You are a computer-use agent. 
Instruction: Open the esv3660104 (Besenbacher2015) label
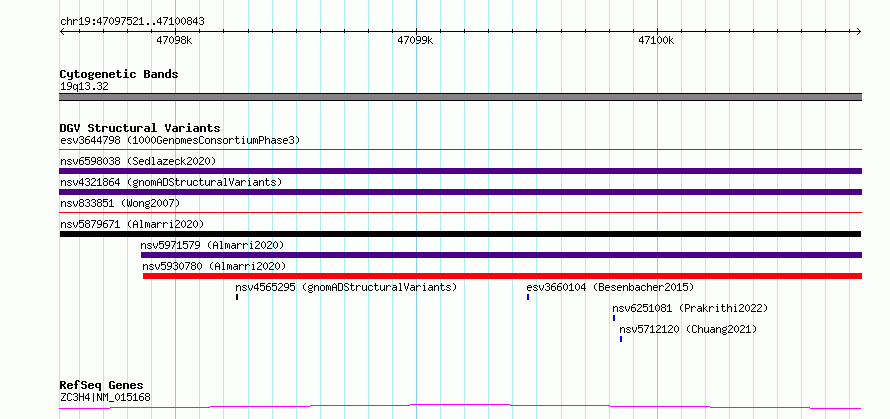(x=610, y=287)
